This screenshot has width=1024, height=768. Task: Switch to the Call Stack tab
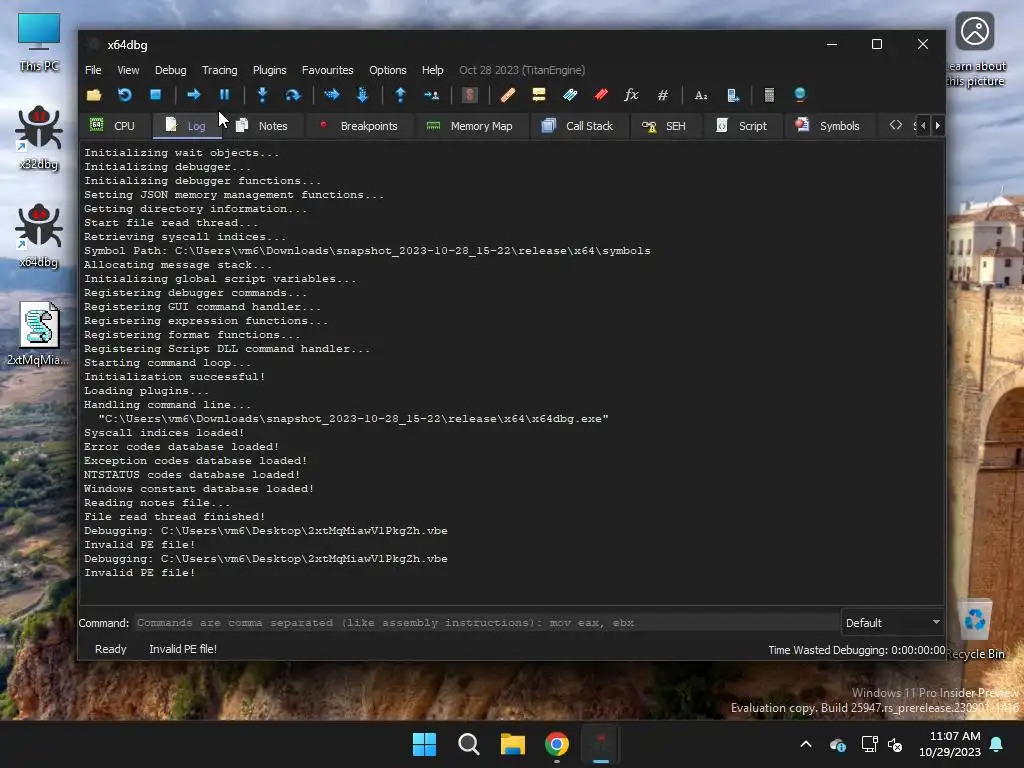point(577,126)
